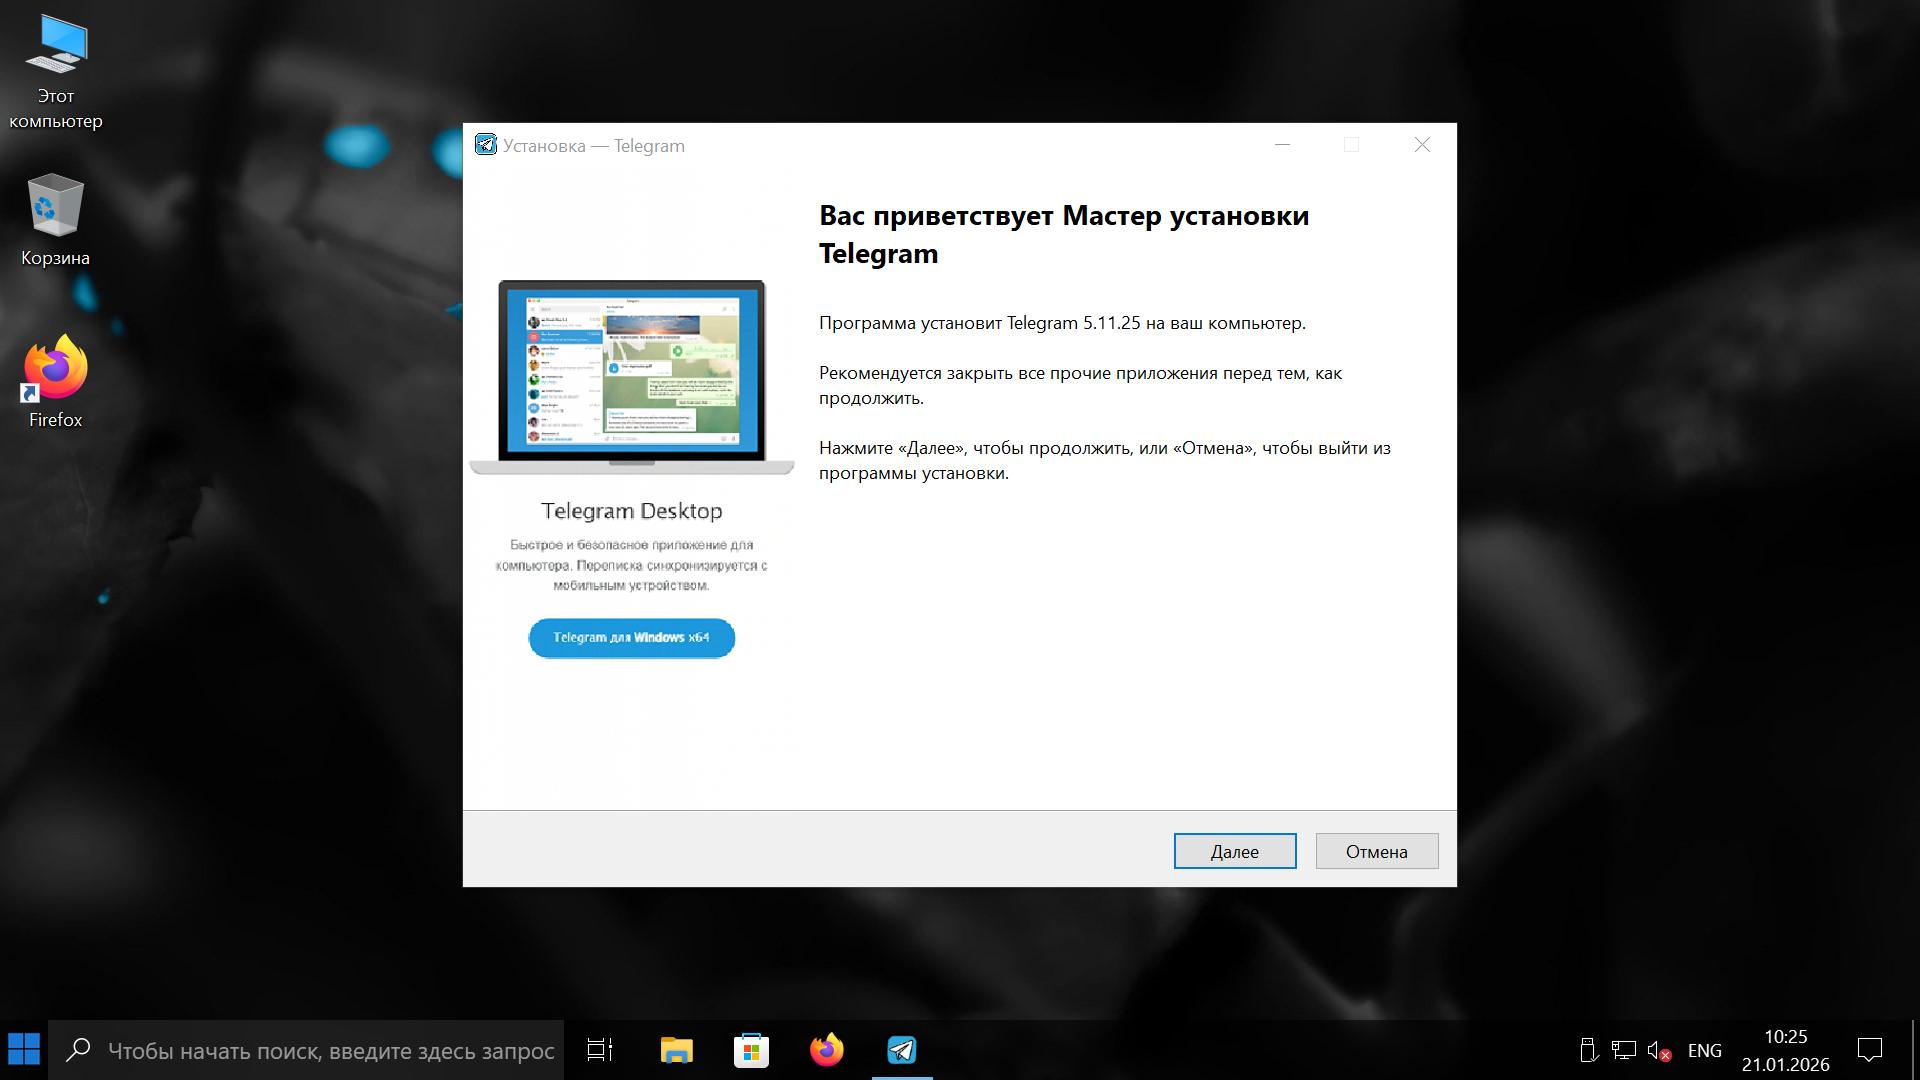Image resolution: width=1920 pixels, height=1080 pixels.
Task: Click Telegram для Windows x64 banner button
Action: point(631,638)
